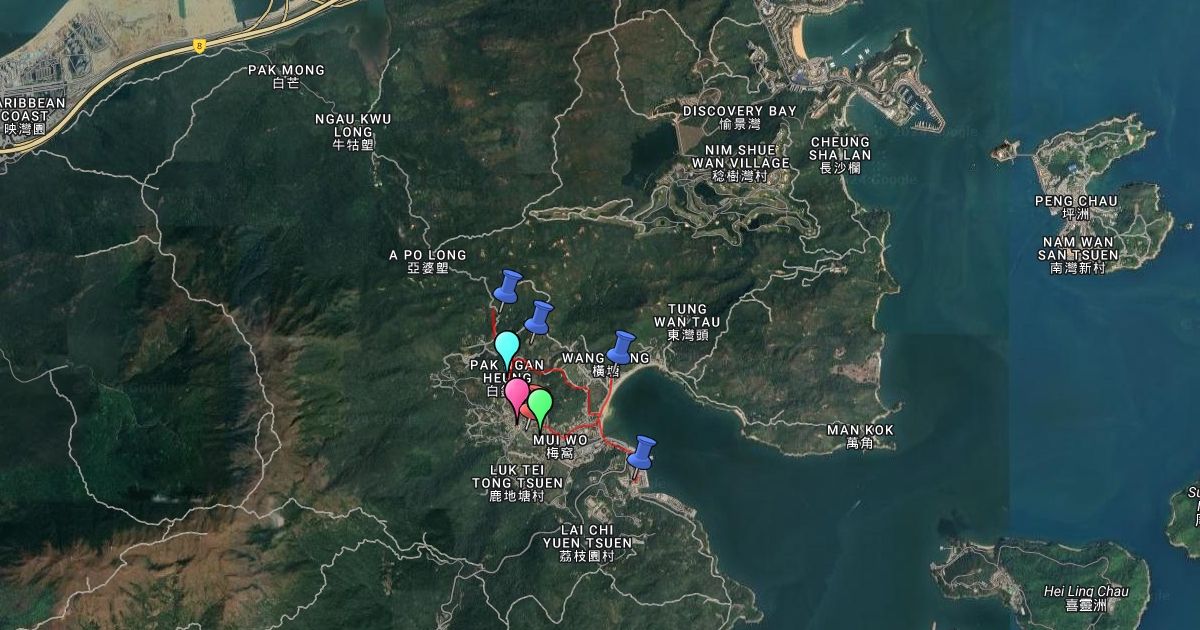Click the Tung Wan Tau label
Viewport: 1200px width, 630px height.
pyautogui.click(x=687, y=315)
